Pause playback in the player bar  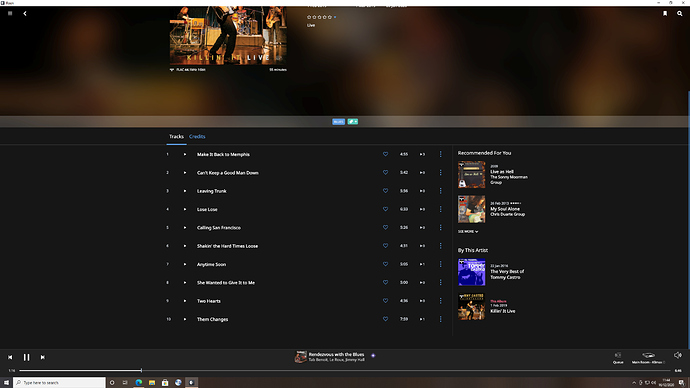tap(26, 357)
